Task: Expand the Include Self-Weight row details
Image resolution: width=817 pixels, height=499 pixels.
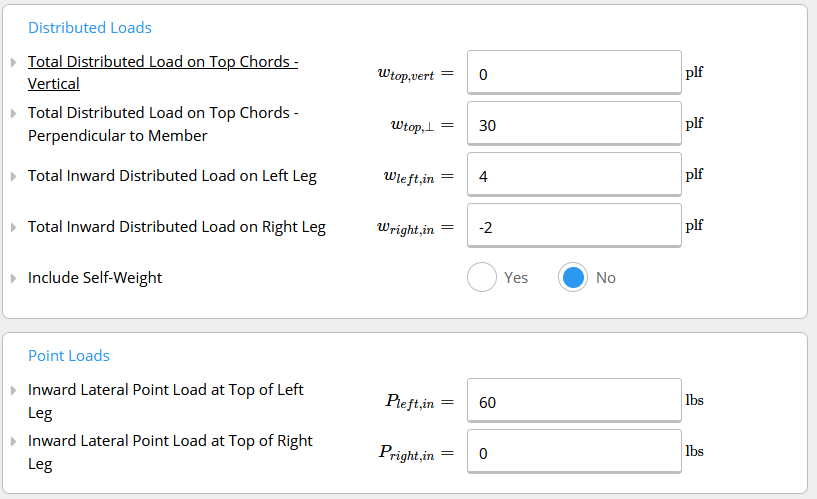Action: [13, 278]
